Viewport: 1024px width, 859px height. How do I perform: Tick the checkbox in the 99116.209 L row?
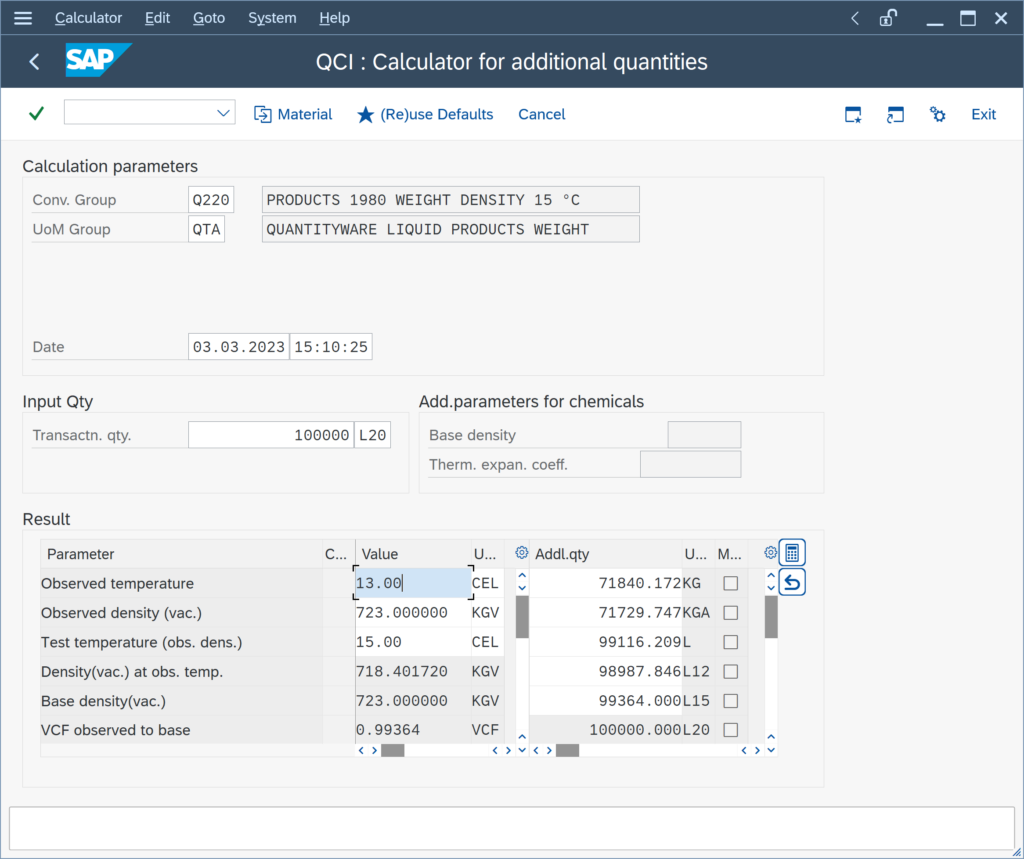[730, 641]
